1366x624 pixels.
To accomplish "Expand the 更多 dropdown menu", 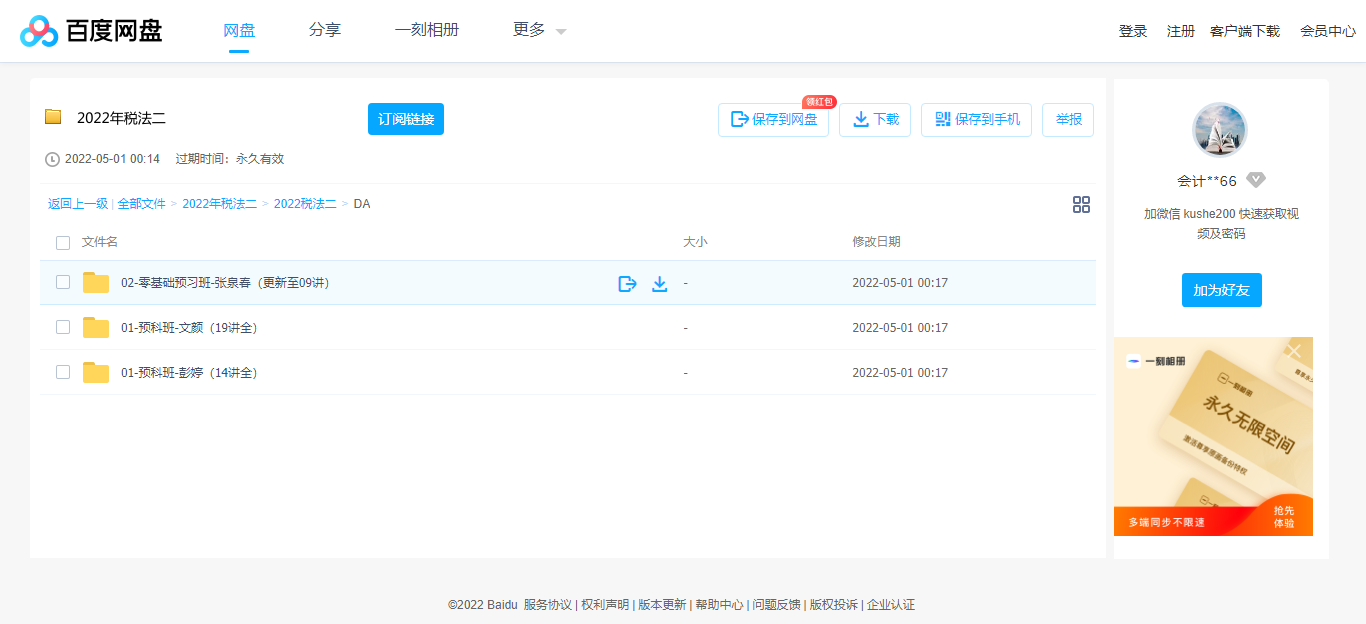I will coord(539,31).
